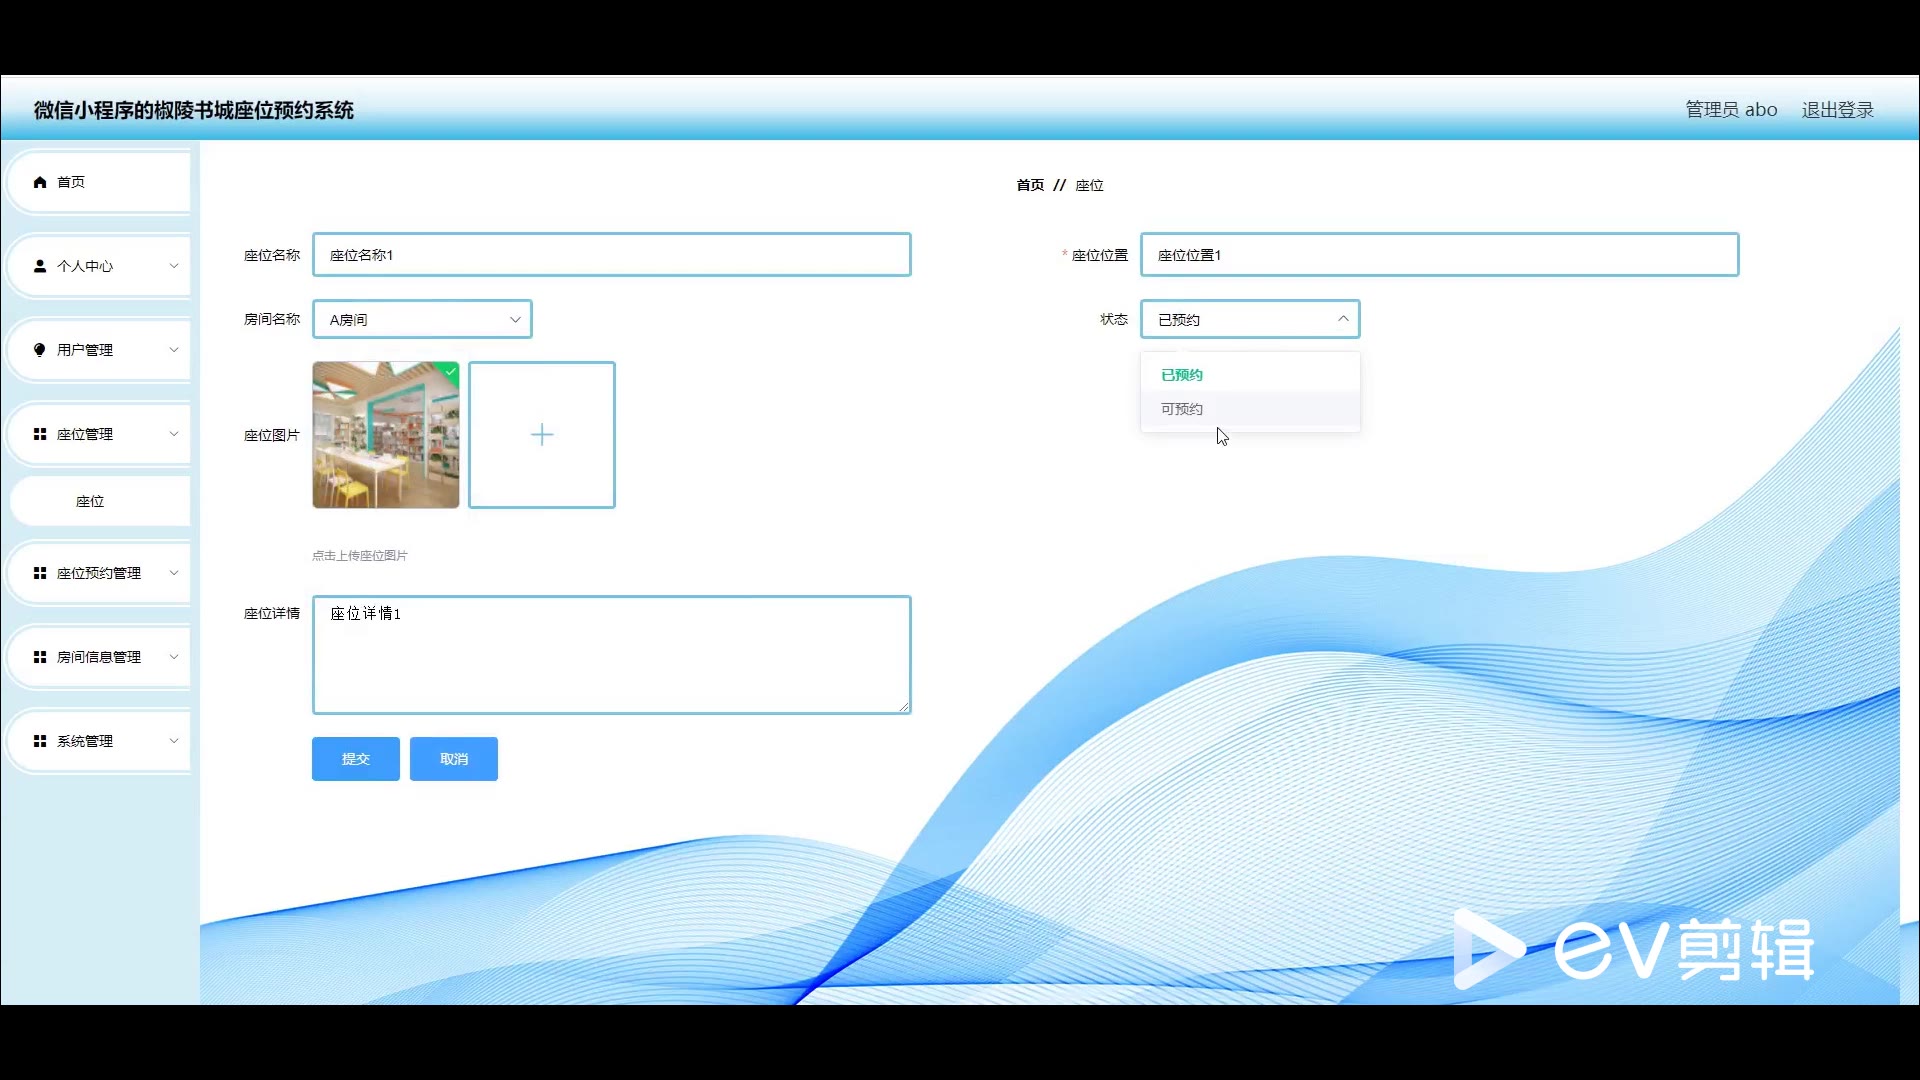Click the plus icon to upload seat image
Image resolution: width=1920 pixels, height=1080 pixels.
542,435
